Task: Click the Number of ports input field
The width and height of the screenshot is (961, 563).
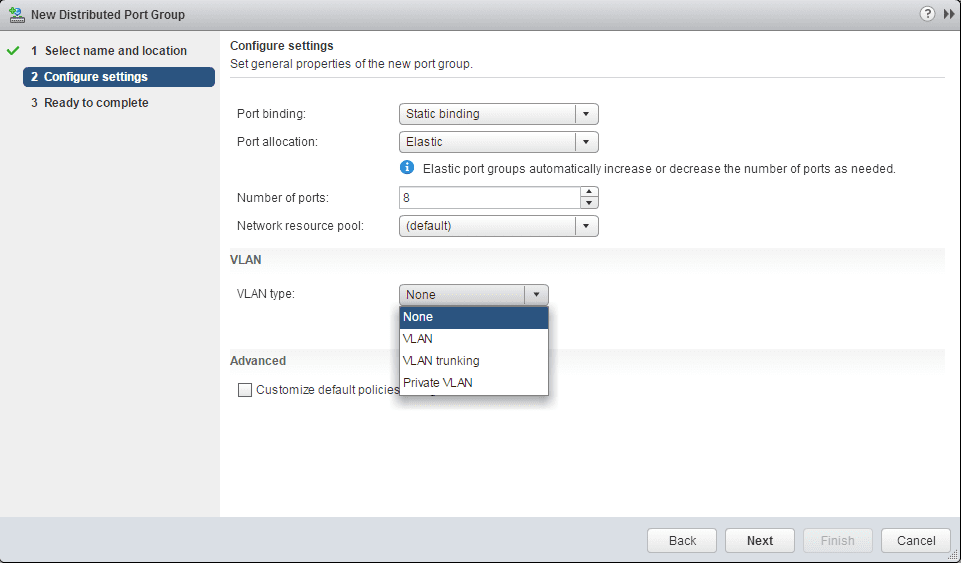Action: (489, 198)
